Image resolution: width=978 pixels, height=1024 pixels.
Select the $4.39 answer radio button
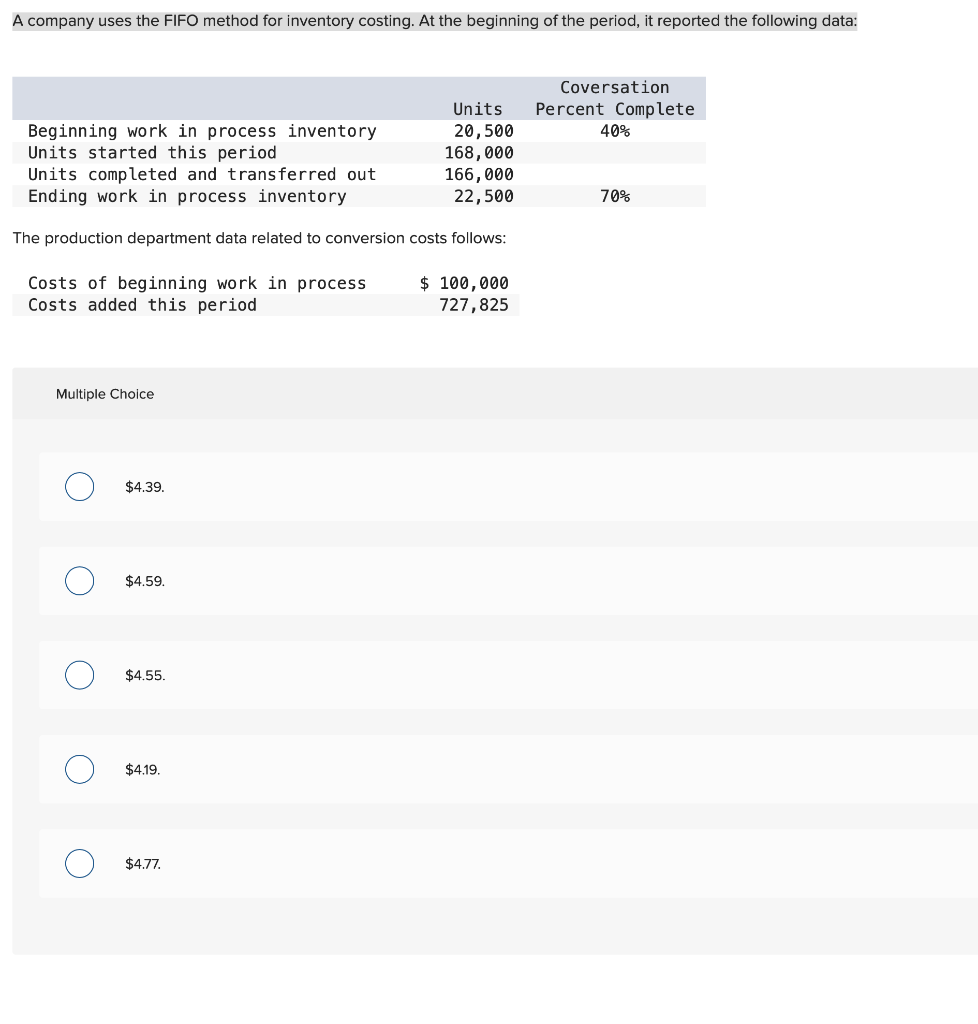point(79,487)
